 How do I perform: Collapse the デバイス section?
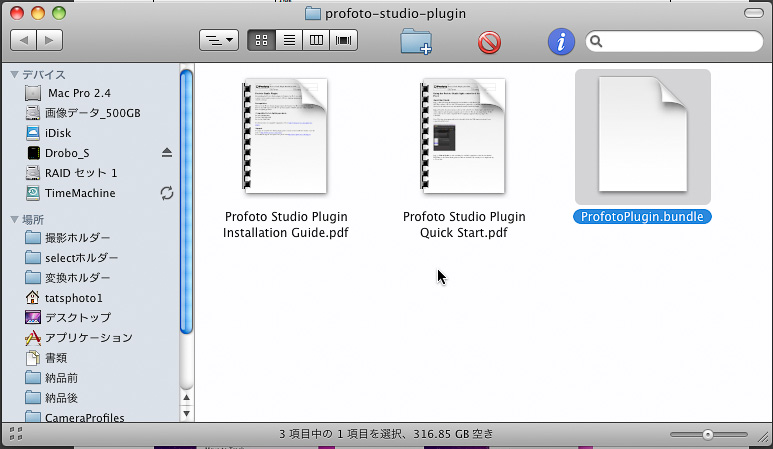tap(14, 74)
